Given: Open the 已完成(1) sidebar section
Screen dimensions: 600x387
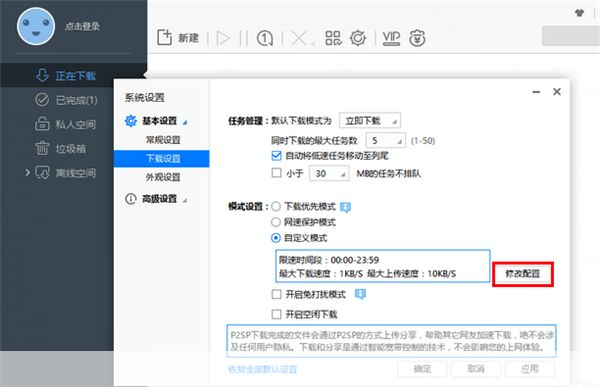Looking at the screenshot, I should 66,100.
